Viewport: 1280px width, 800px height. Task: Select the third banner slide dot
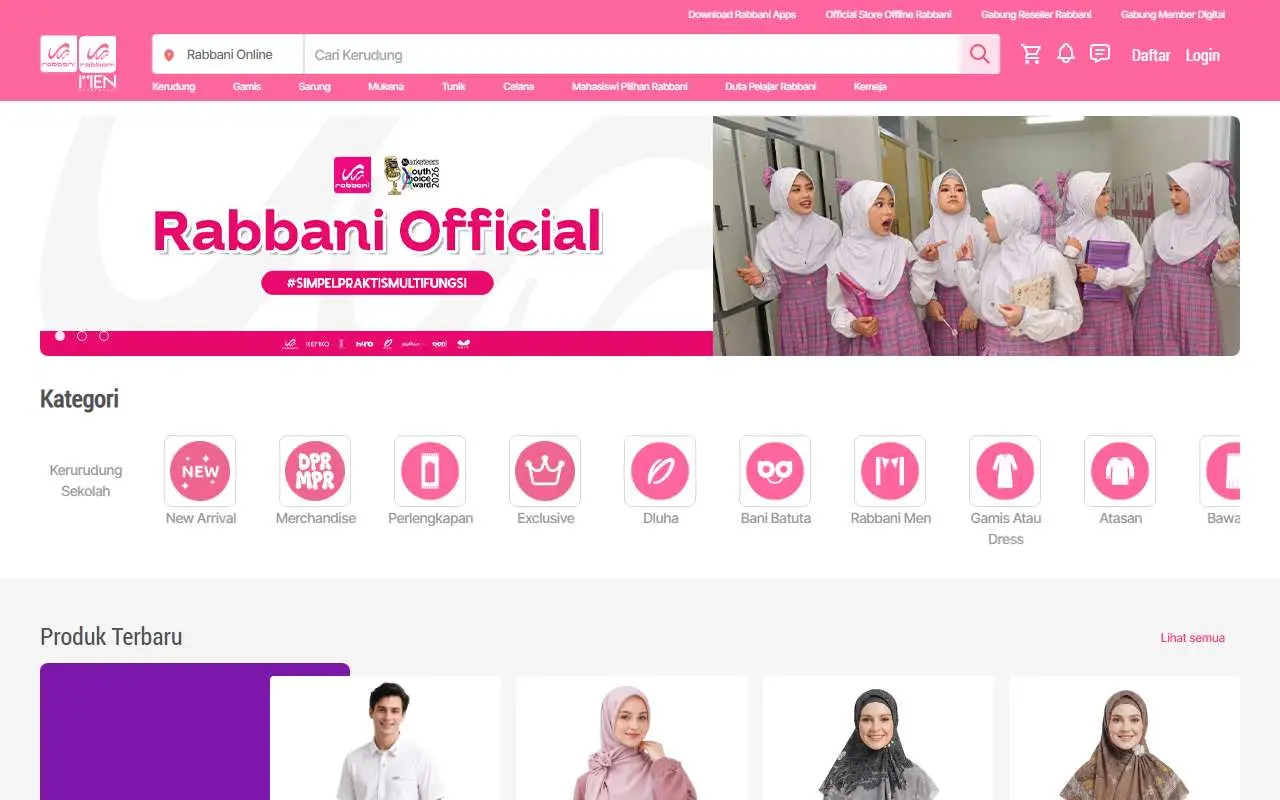(104, 336)
